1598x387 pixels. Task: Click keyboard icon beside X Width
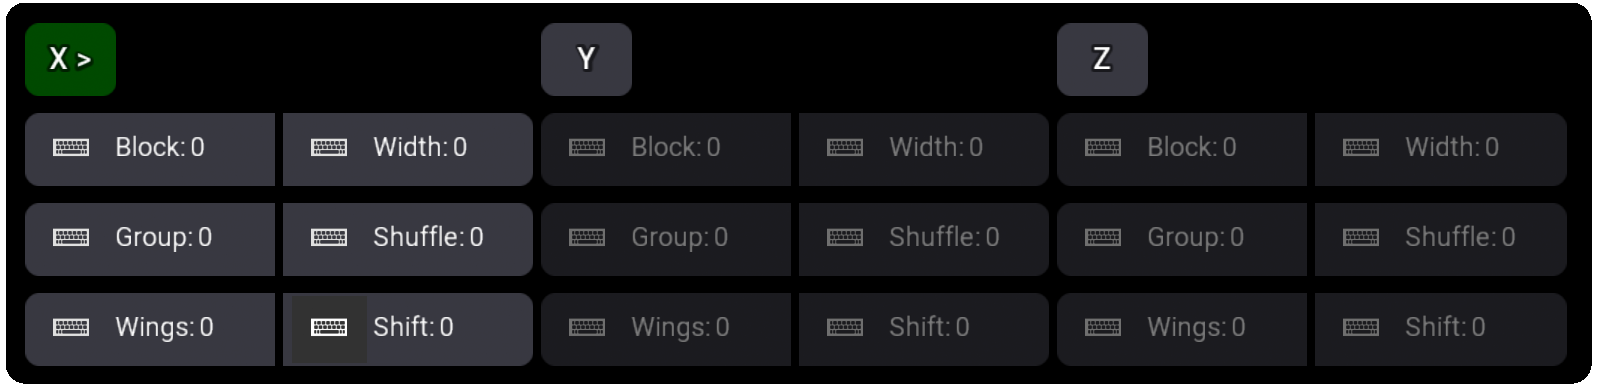[329, 148]
